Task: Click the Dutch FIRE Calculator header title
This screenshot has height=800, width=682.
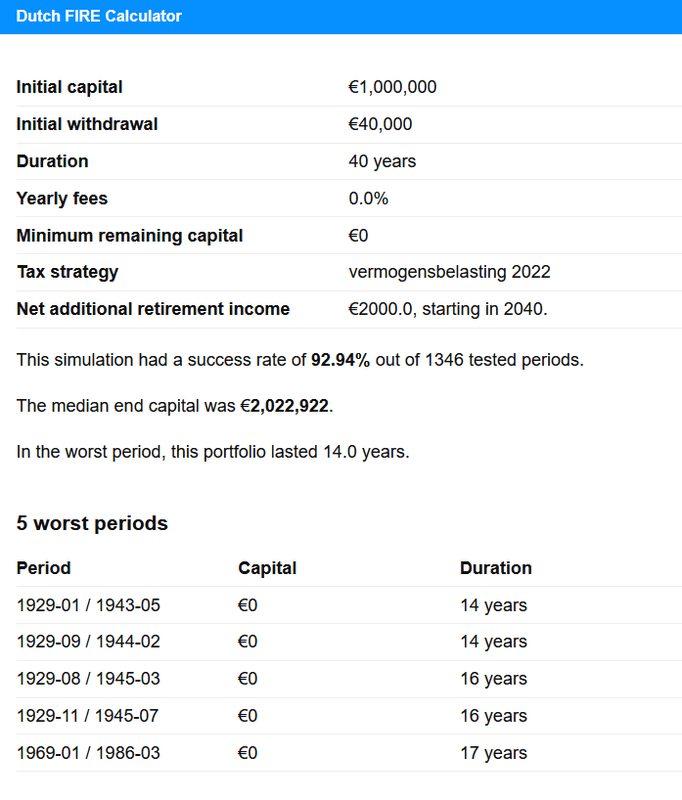Action: [x=99, y=17]
